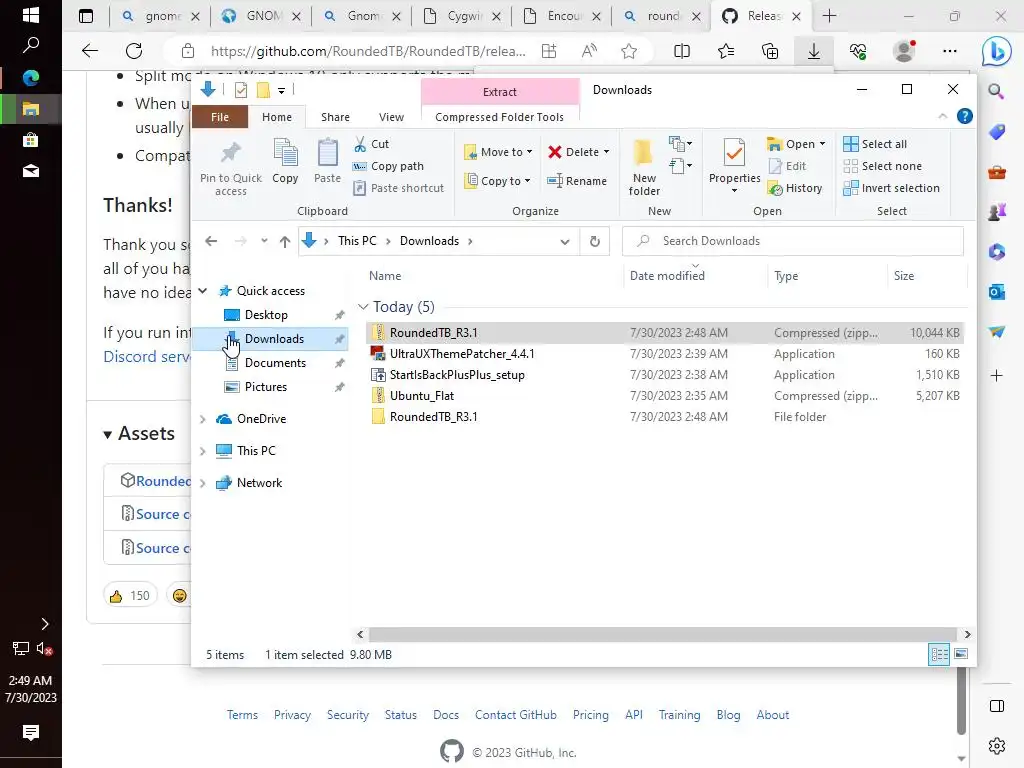The width and height of the screenshot is (1024, 768).
Task: Open Explorer help icon
Action: pos(965,116)
